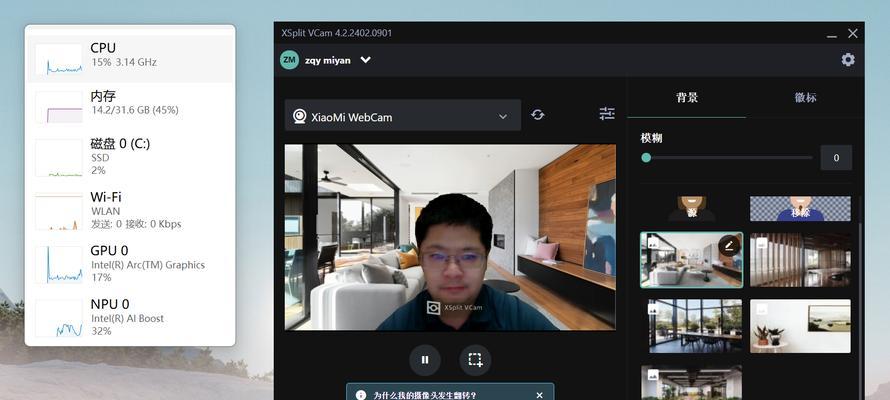Choose the white wall with plants background

pos(800,326)
